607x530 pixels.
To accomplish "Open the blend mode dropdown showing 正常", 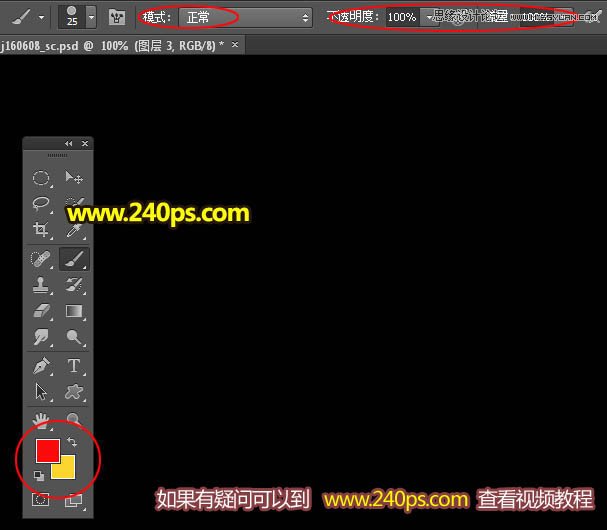I will click(x=246, y=17).
